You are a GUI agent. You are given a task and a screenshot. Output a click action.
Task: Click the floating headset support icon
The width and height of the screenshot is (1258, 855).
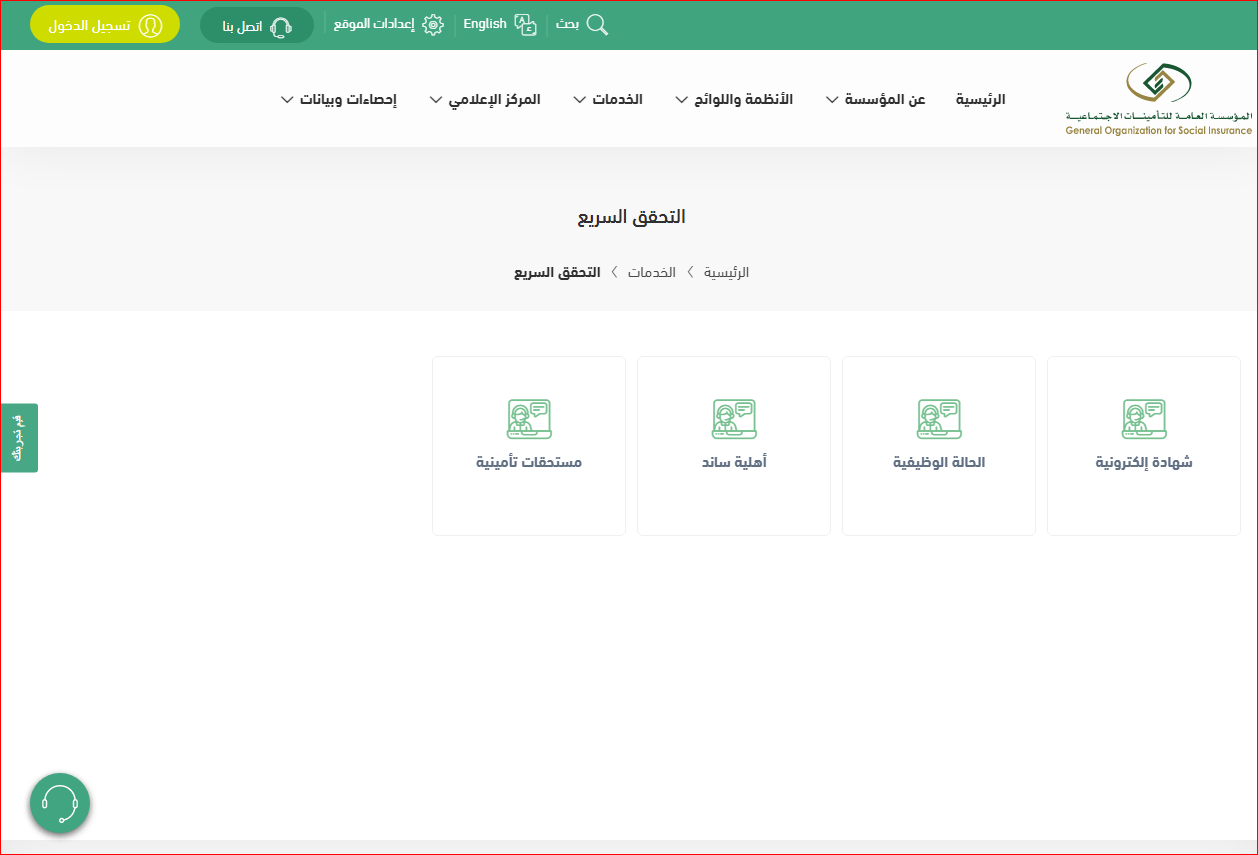[60, 803]
